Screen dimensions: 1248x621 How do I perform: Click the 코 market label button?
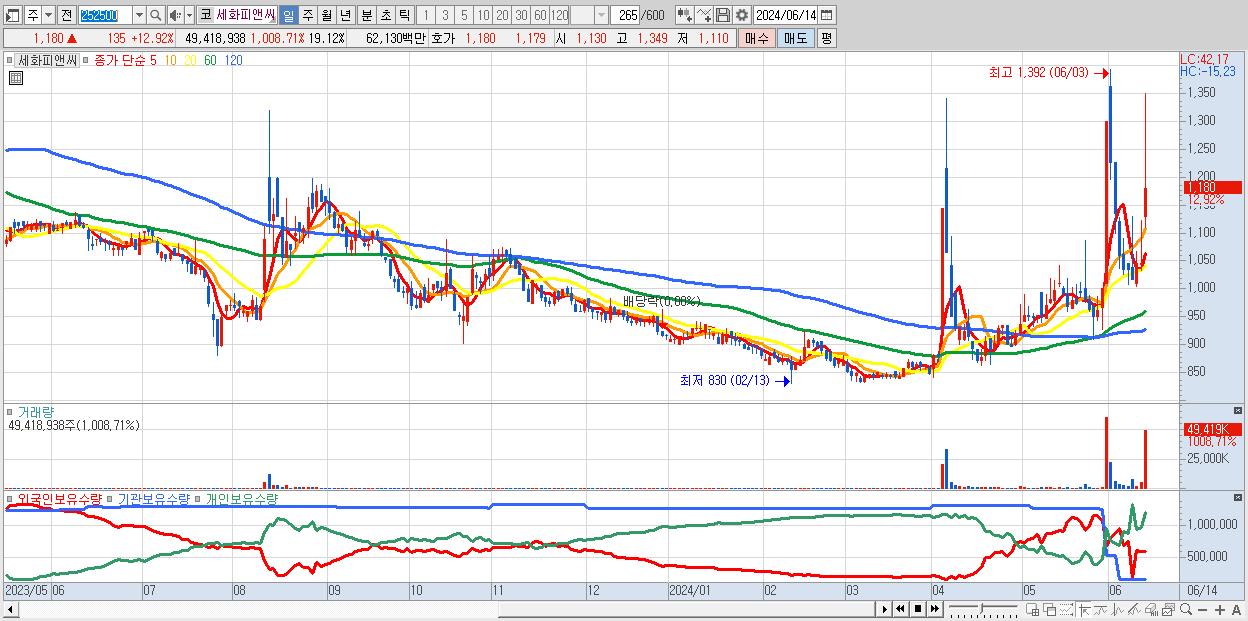click(x=205, y=15)
